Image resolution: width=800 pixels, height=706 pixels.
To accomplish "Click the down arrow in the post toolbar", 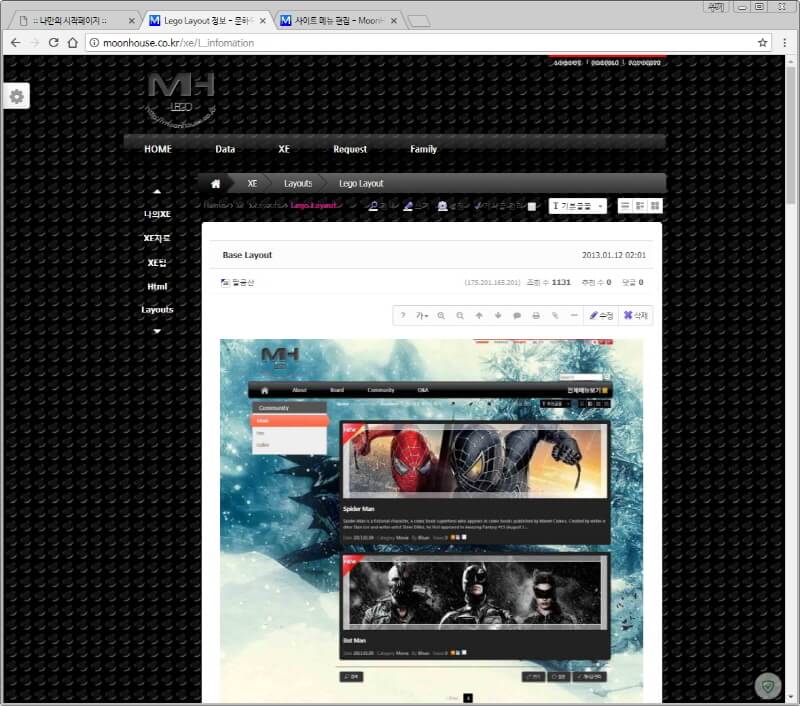I will pos(497,316).
